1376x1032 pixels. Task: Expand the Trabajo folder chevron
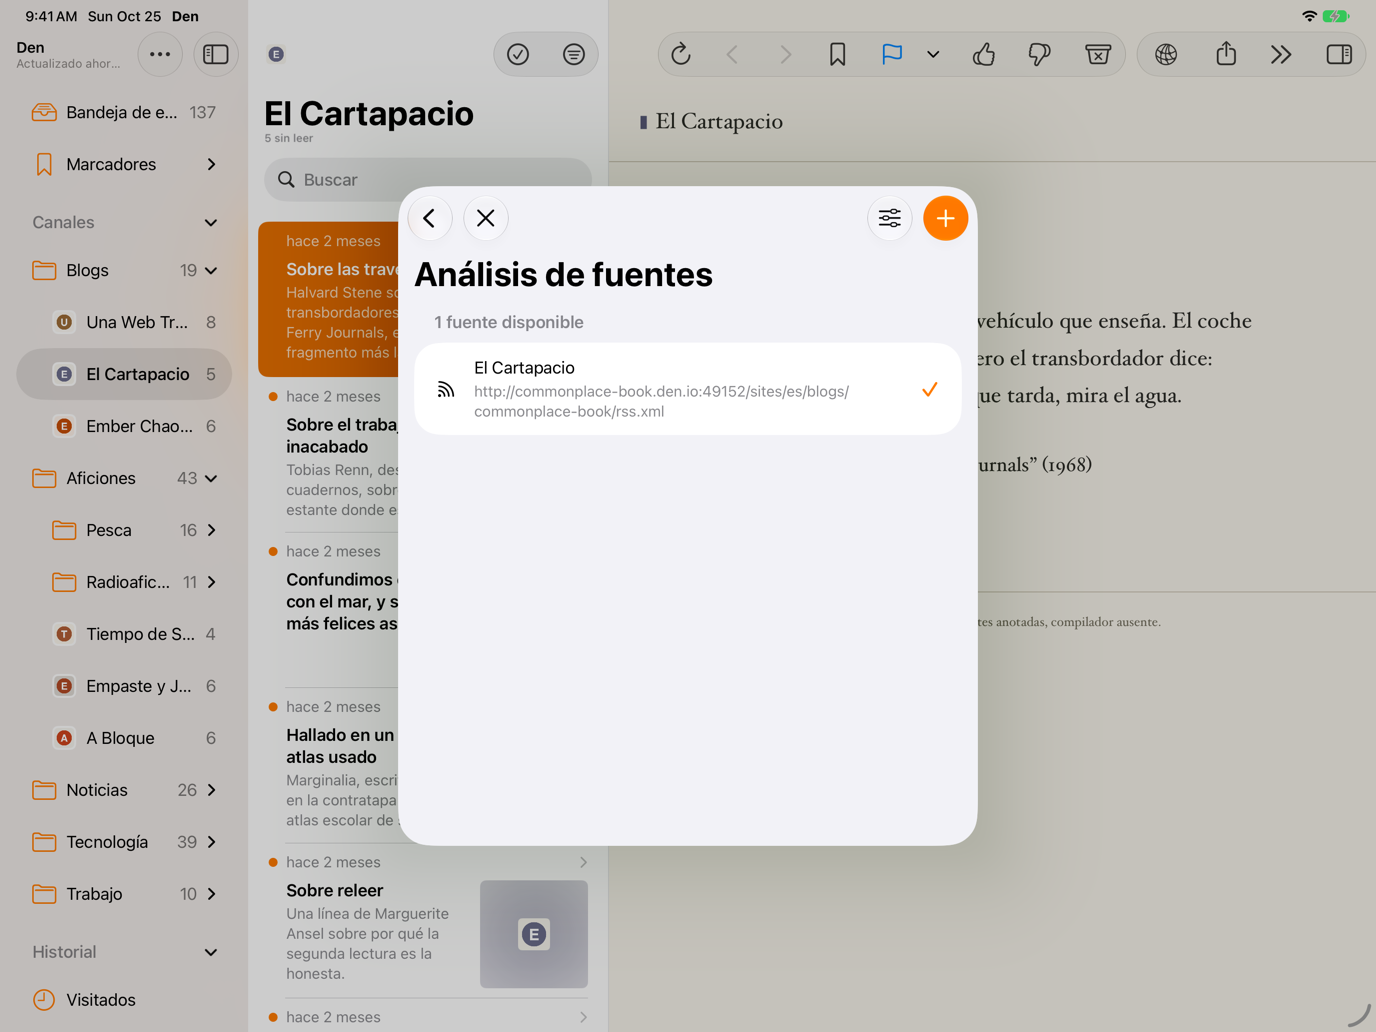point(211,894)
